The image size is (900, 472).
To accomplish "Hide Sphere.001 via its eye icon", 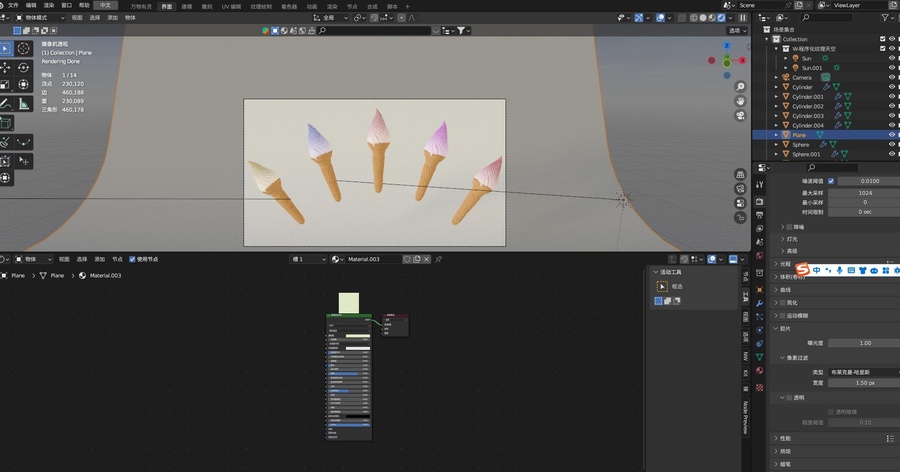I will point(892,154).
